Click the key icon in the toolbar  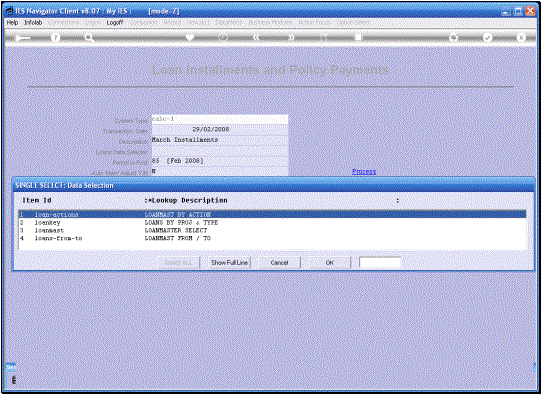[23, 38]
